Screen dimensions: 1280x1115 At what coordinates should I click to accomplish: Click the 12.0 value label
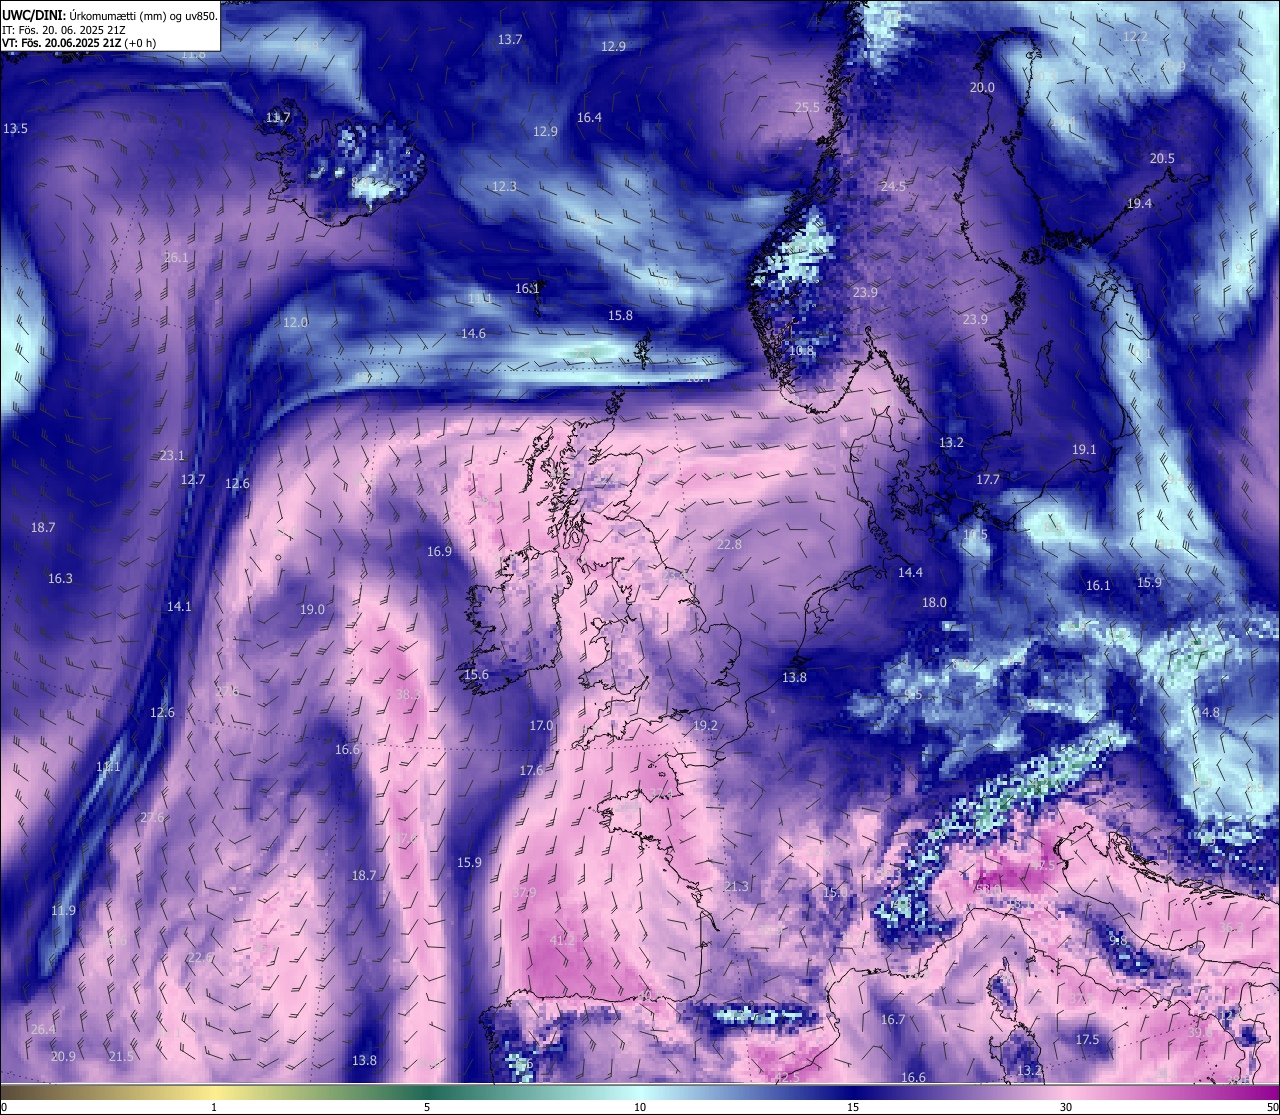pyautogui.click(x=295, y=322)
